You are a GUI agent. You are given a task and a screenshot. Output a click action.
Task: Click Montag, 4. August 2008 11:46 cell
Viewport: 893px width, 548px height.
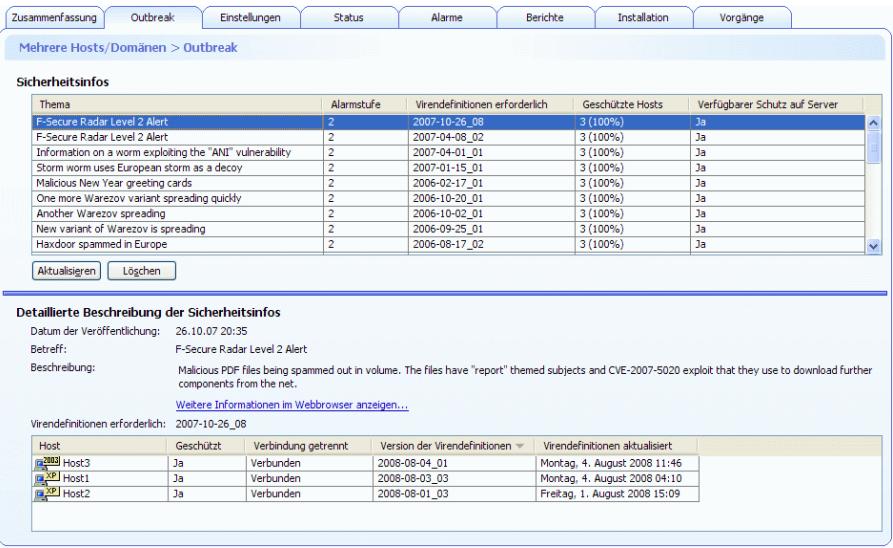(x=617, y=463)
